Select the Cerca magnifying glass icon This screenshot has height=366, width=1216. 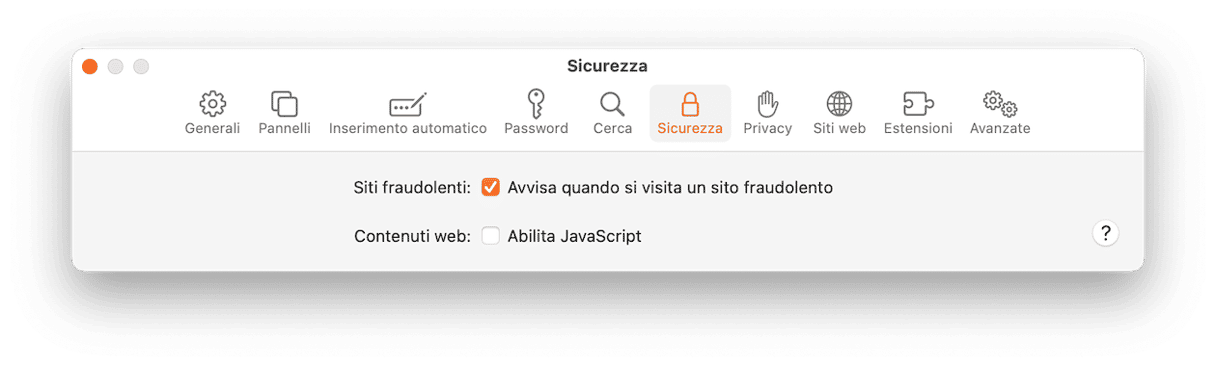pyautogui.click(x=612, y=104)
